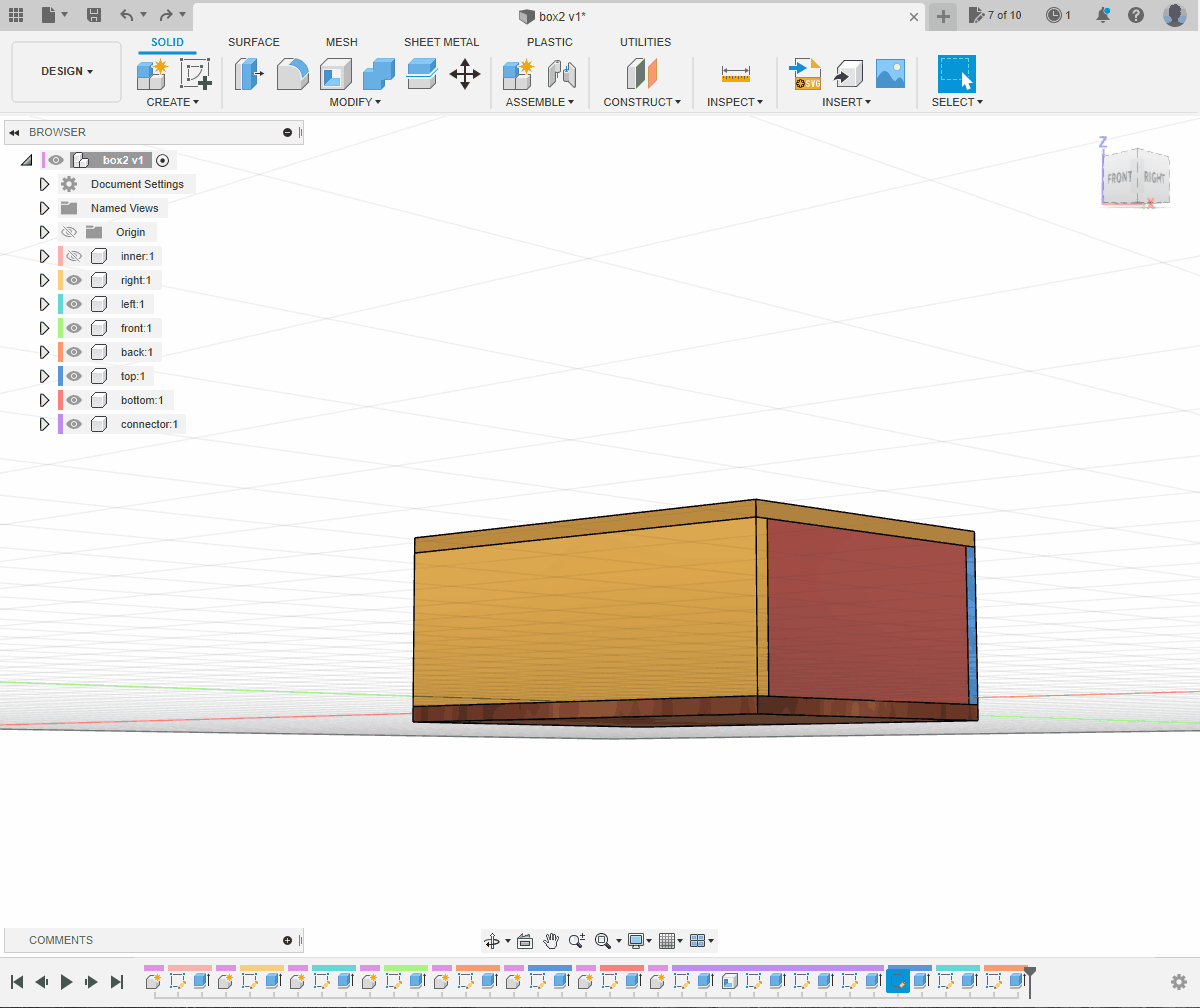
Task: Play the timeline from the current position
Action: [67, 982]
